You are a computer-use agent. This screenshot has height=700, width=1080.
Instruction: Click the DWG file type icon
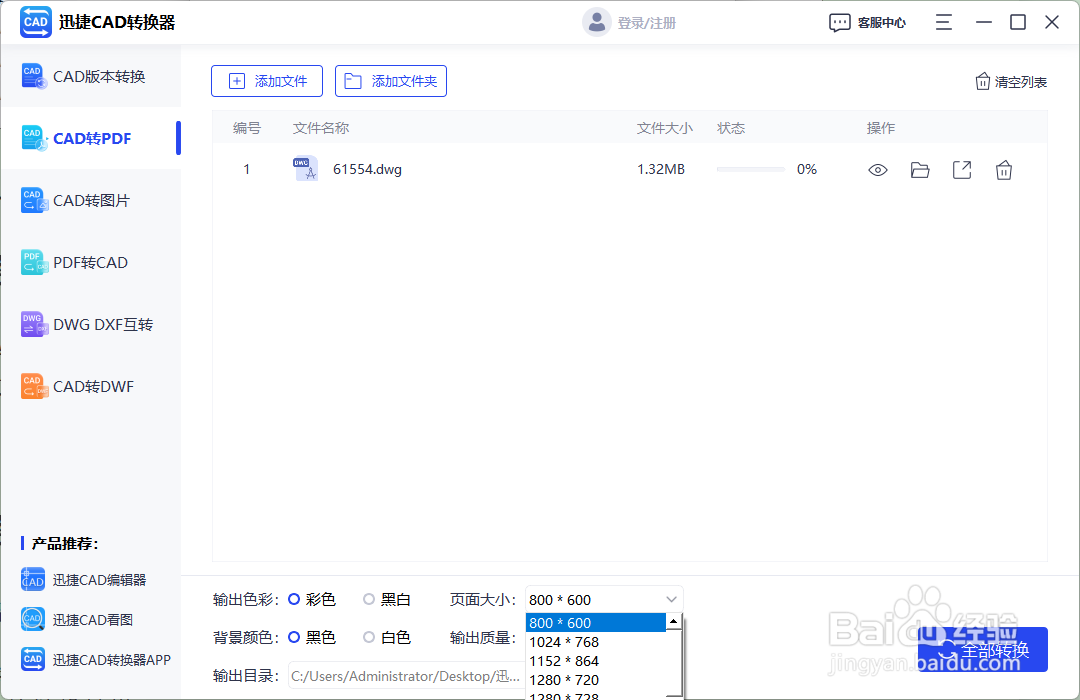coord(305,169)
